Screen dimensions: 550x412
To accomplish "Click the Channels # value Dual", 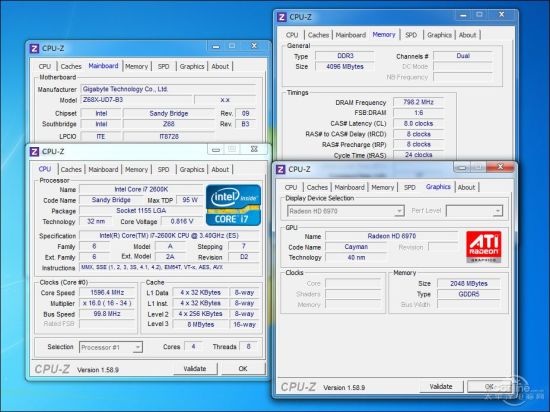I will (463, 56).
